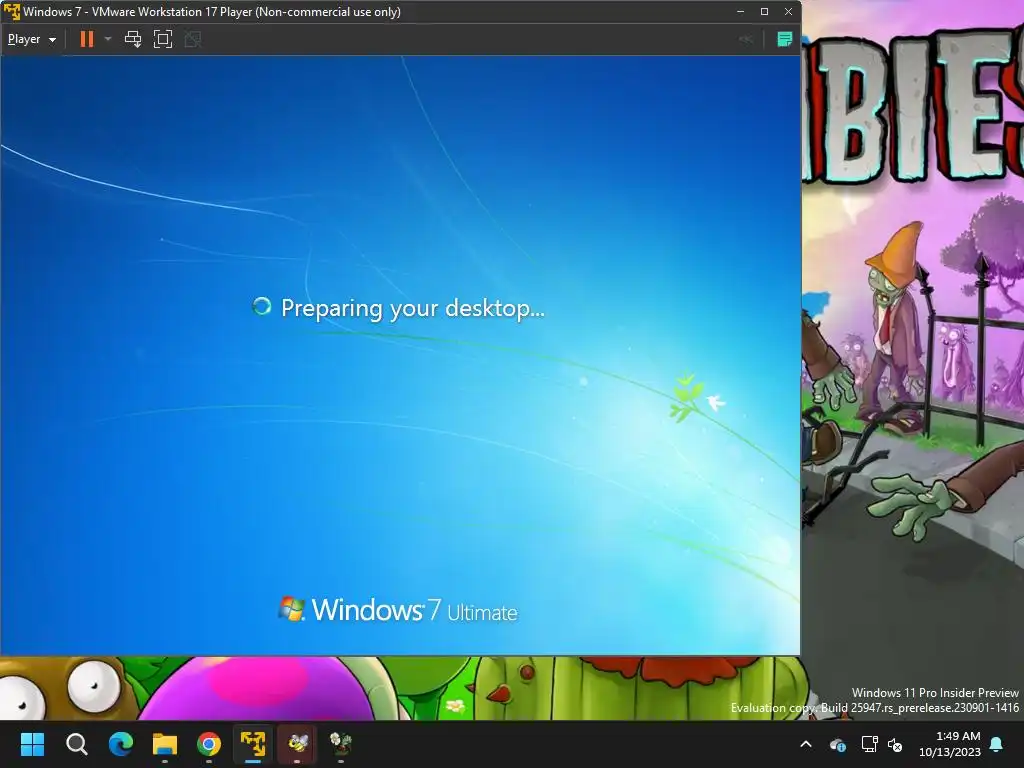Open the green VMware message log icon

[784, 39]
